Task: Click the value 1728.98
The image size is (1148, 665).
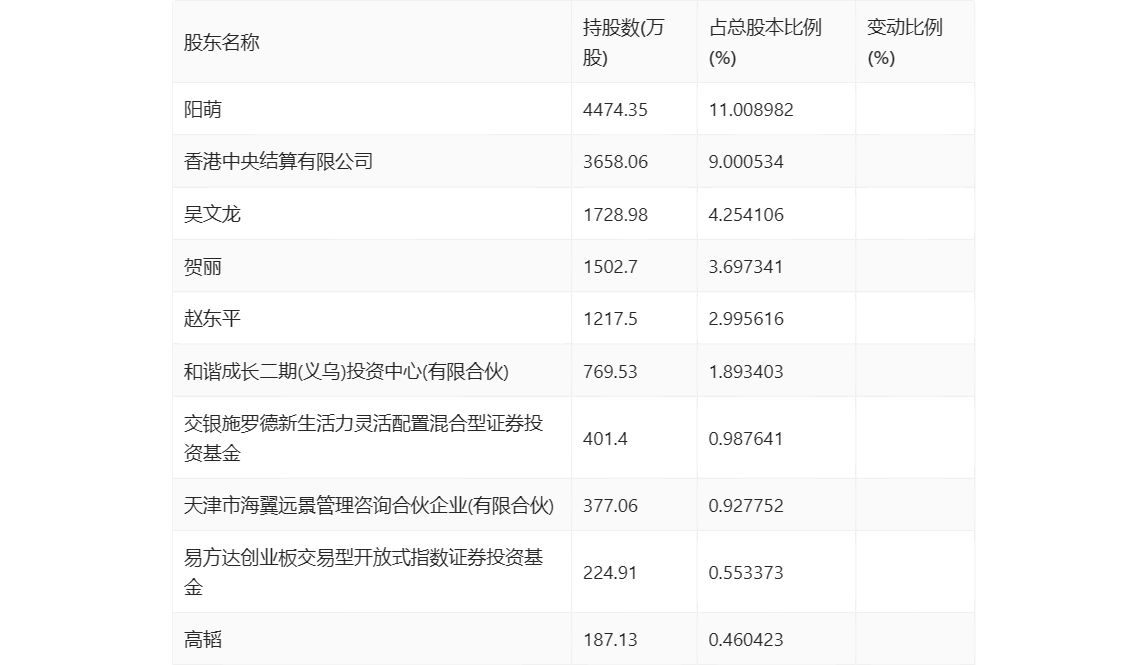Action: (615, 214)
